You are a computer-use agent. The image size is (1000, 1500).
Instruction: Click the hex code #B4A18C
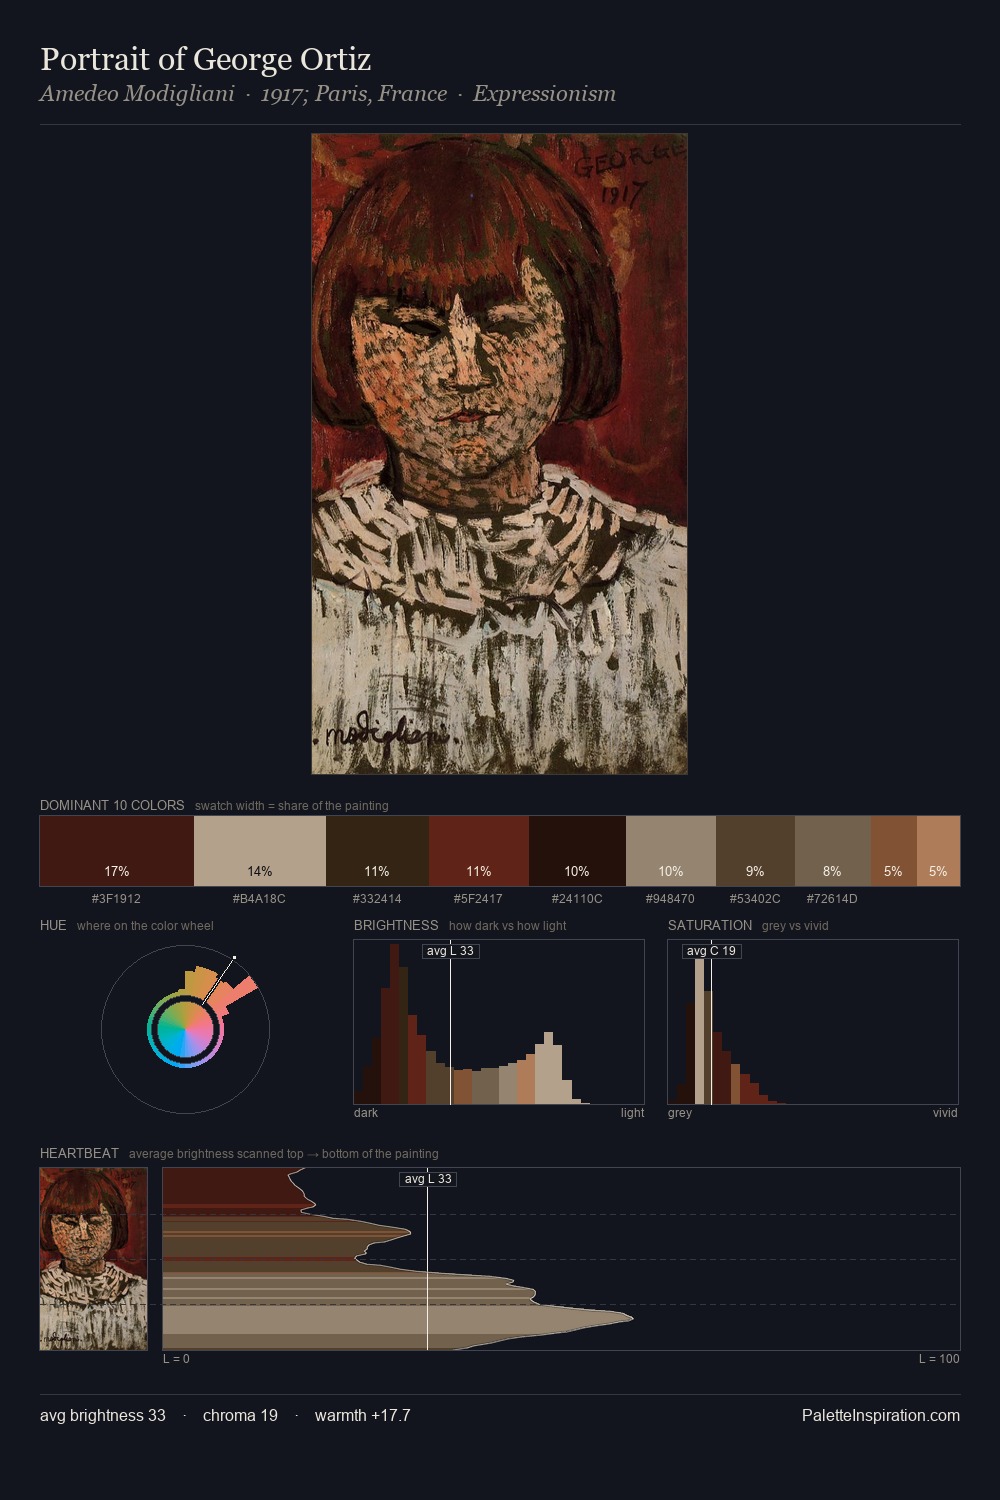pyautogui.click(x=259, y=899)
